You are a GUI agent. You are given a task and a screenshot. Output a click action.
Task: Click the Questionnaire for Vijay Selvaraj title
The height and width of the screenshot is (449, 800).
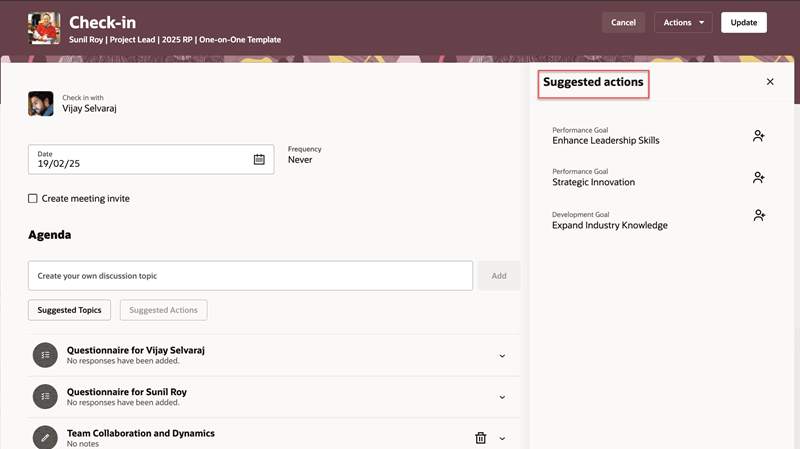(136, 350)
